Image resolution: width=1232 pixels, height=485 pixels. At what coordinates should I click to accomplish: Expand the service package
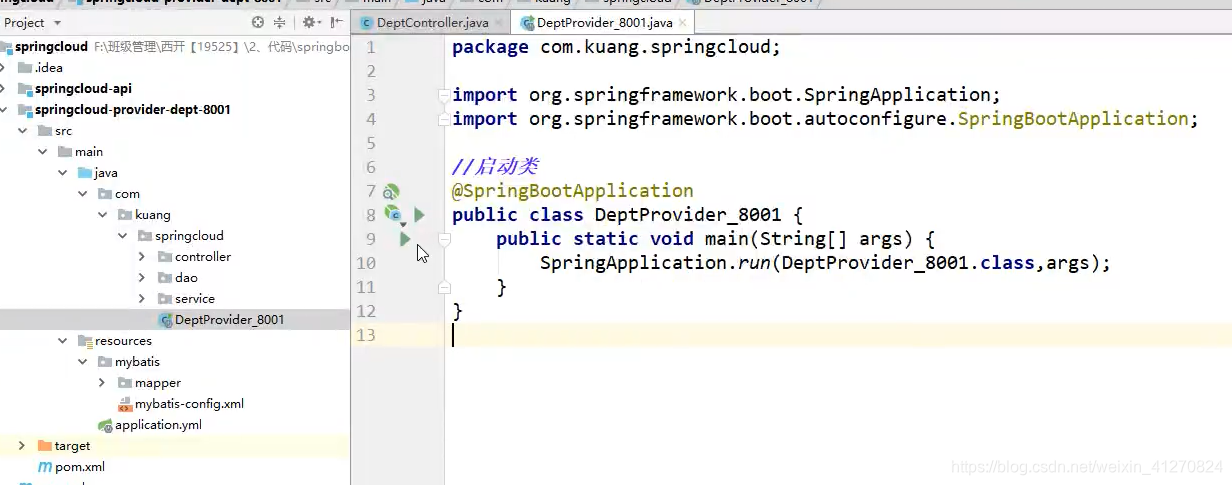(x=142, y=299)
